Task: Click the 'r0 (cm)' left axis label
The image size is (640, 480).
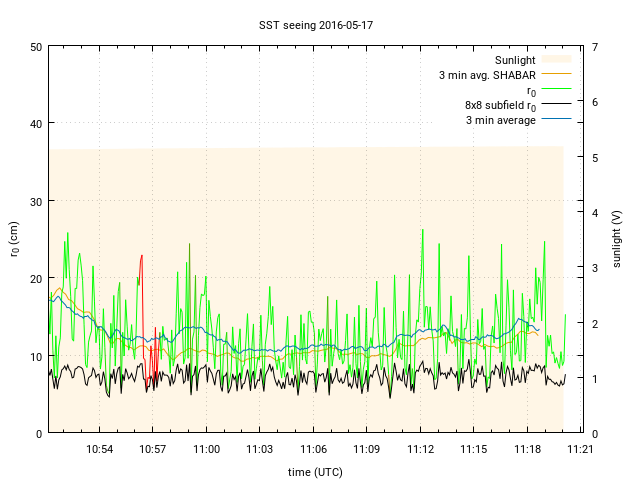Action: tap(14, 239)
